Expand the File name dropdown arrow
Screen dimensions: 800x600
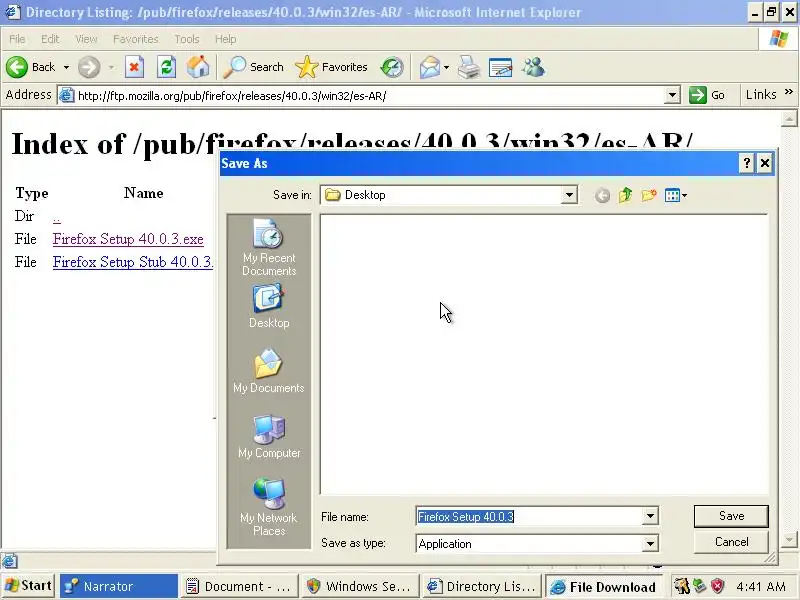point(650,516)
